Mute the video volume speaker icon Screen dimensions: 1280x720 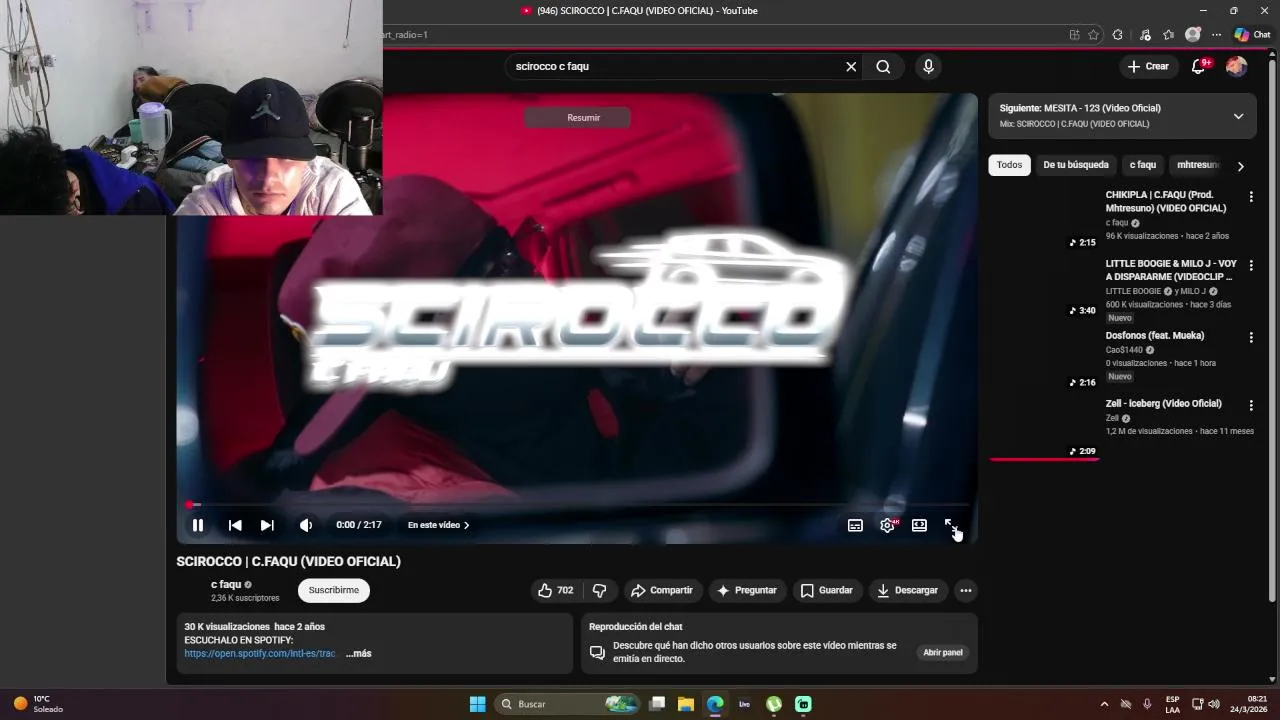pos(306,525)
